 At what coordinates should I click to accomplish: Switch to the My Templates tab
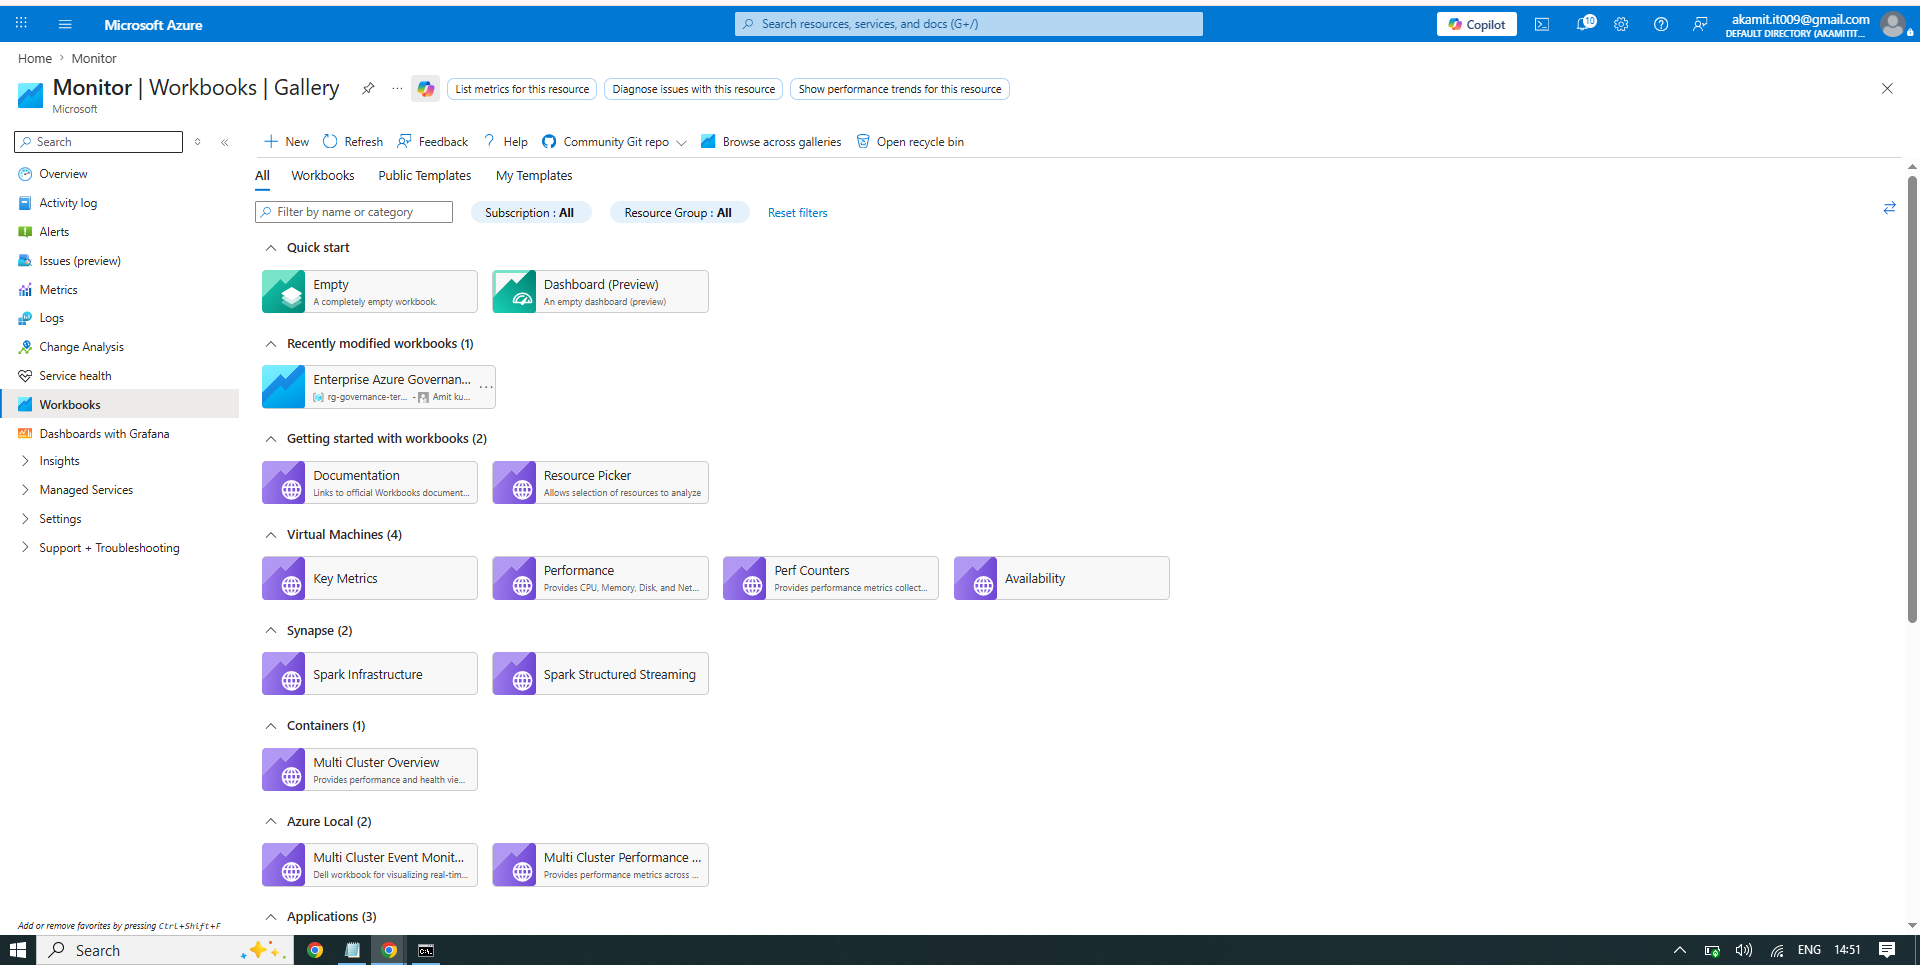click(534, 176)
